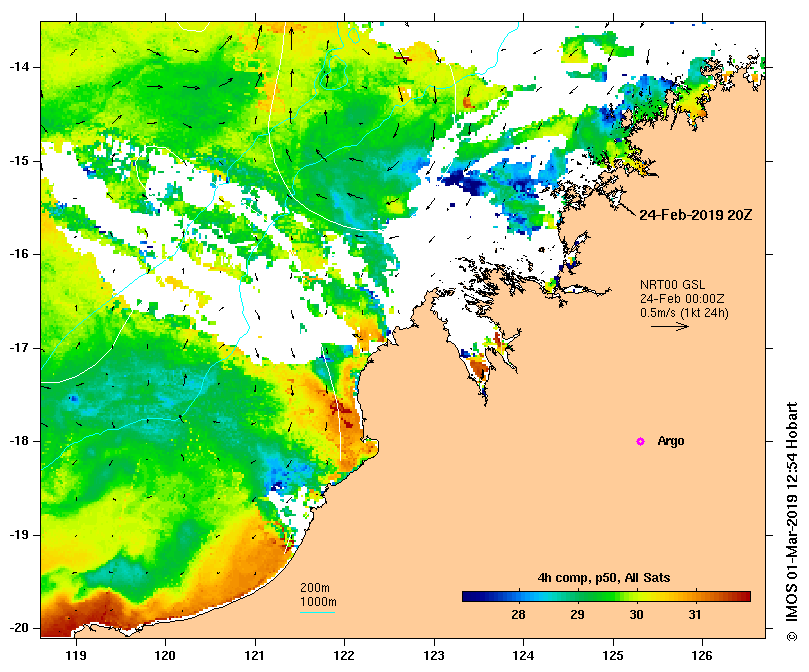Click the colorbar value 29
Image resolution: width=809 pixels, height=672 pixels.
pyautogui.click(x=577, y=615)
